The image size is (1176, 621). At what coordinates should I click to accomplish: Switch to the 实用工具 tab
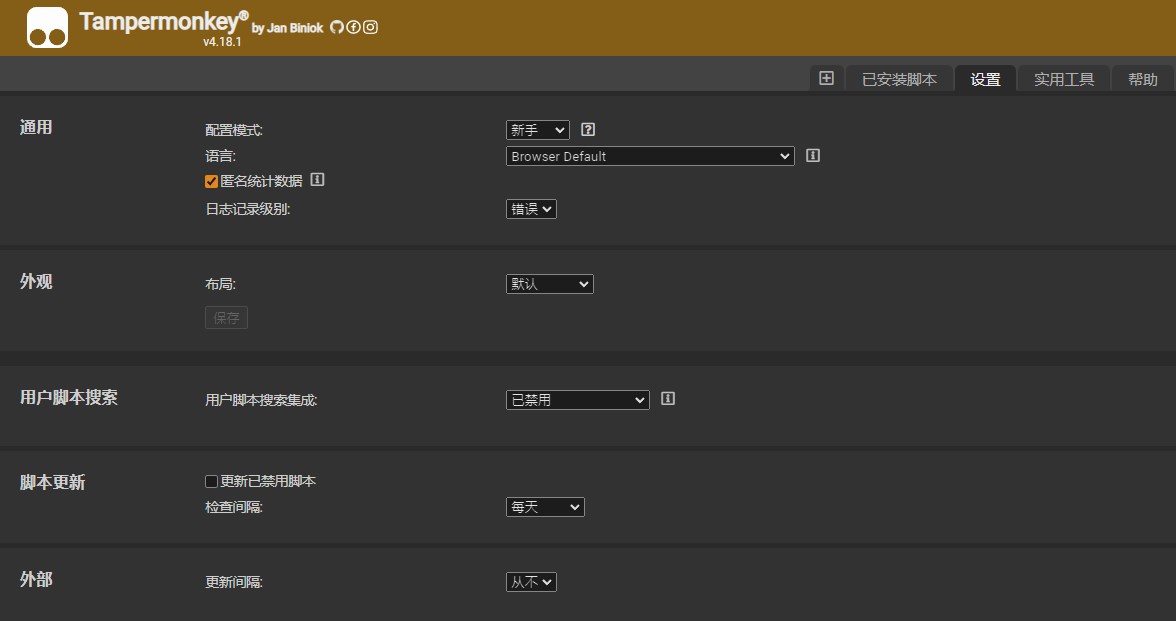pyautogui.click(x=1064, y=79)
